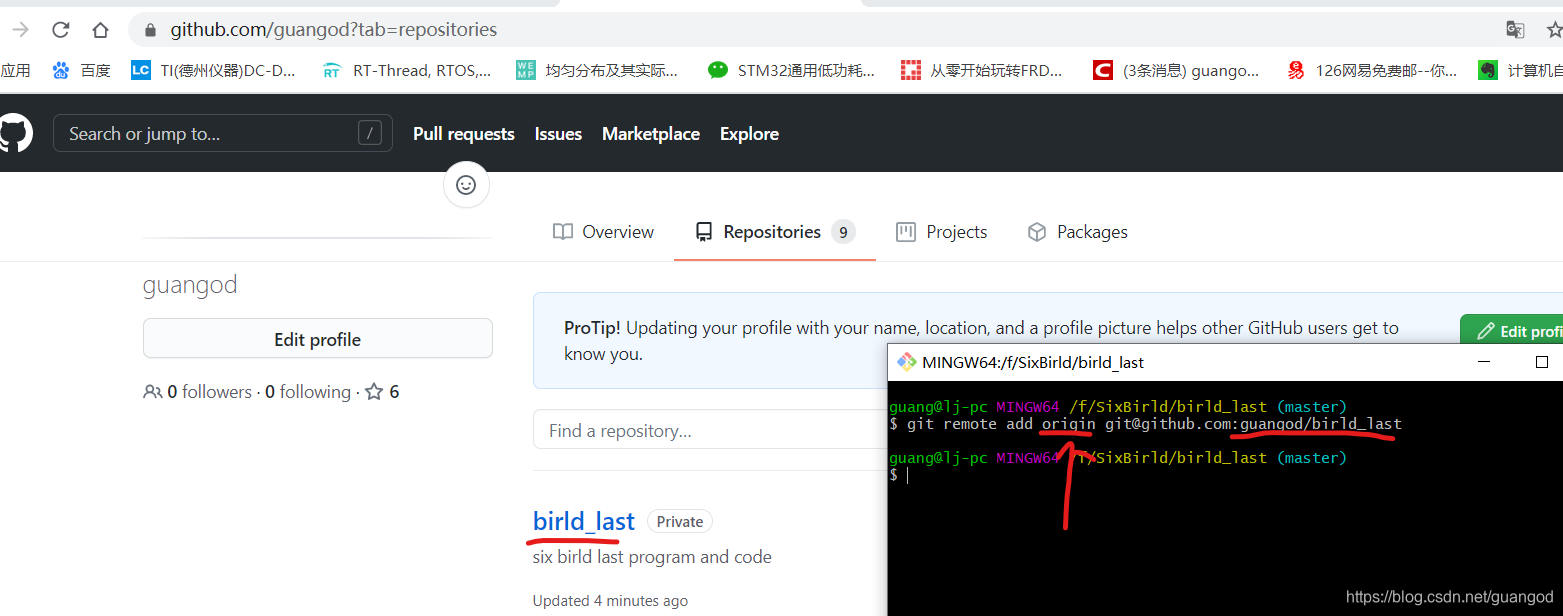1563x616 pixels.
Task: Select the Repositories tab
Action: [774, 232]
